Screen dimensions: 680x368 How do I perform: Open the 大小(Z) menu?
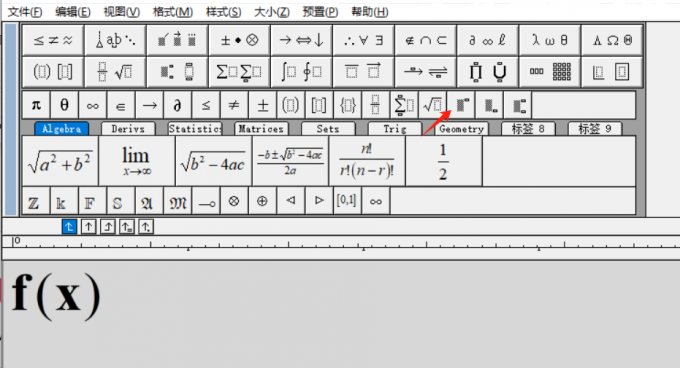(271, 12)
